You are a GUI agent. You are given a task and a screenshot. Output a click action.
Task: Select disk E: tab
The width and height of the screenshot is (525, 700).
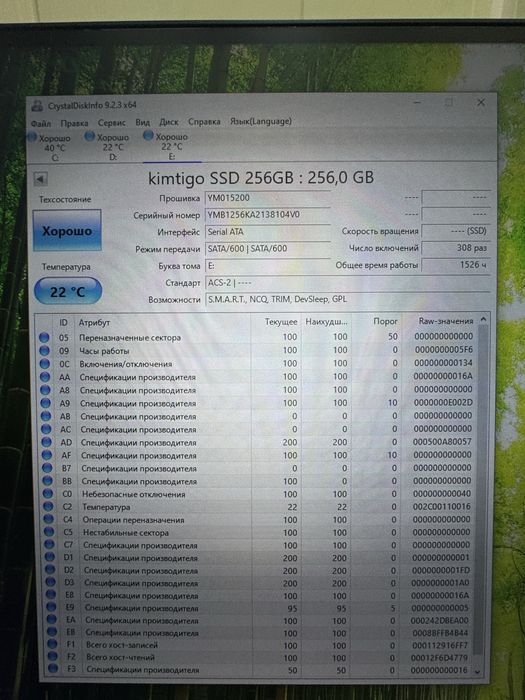[171, 146]
